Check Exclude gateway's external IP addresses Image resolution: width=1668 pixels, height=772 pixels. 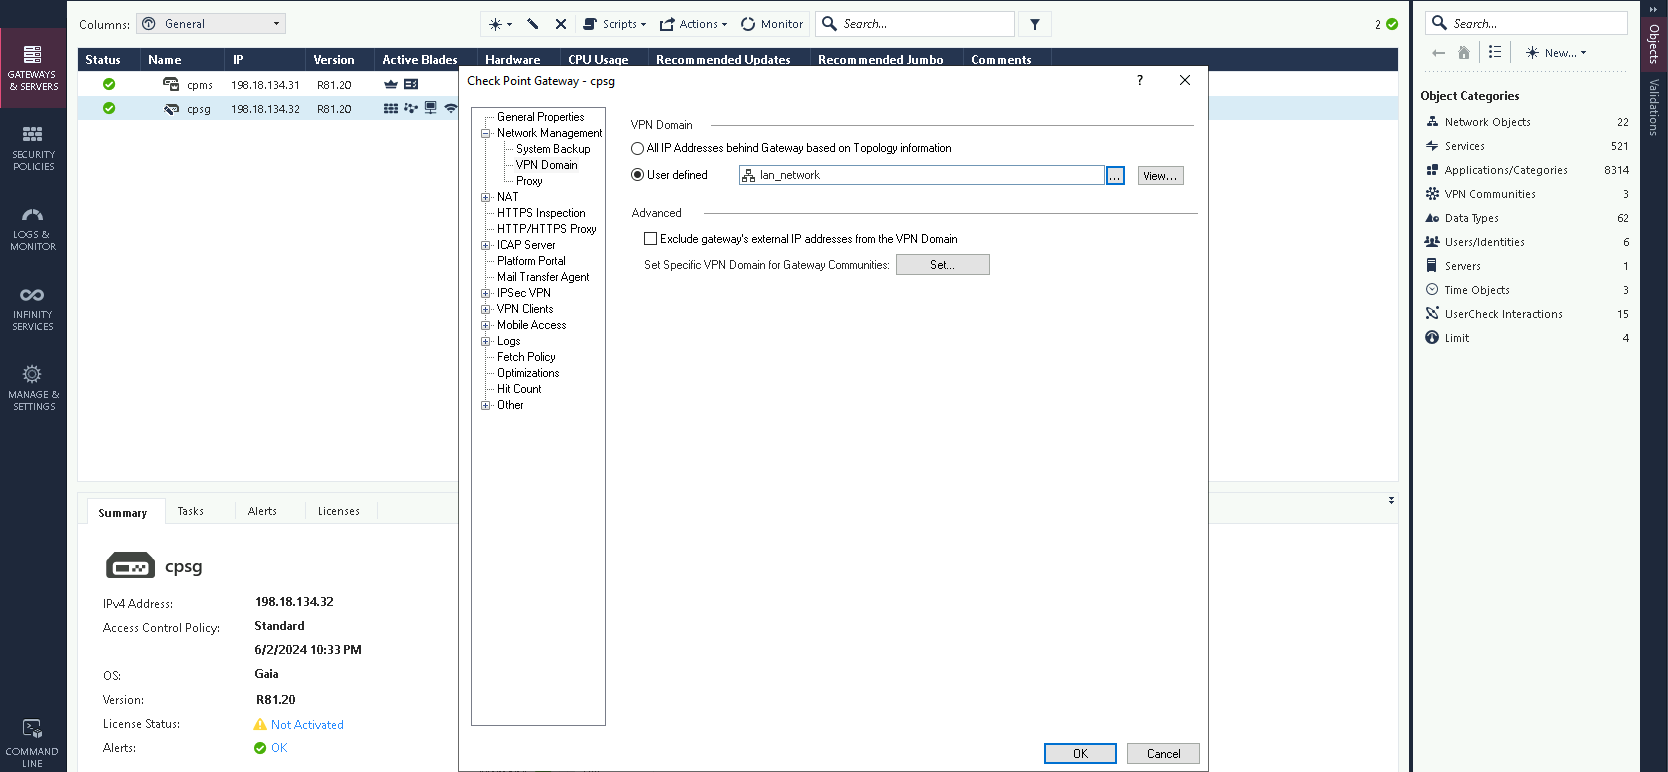tap(651, 239)
